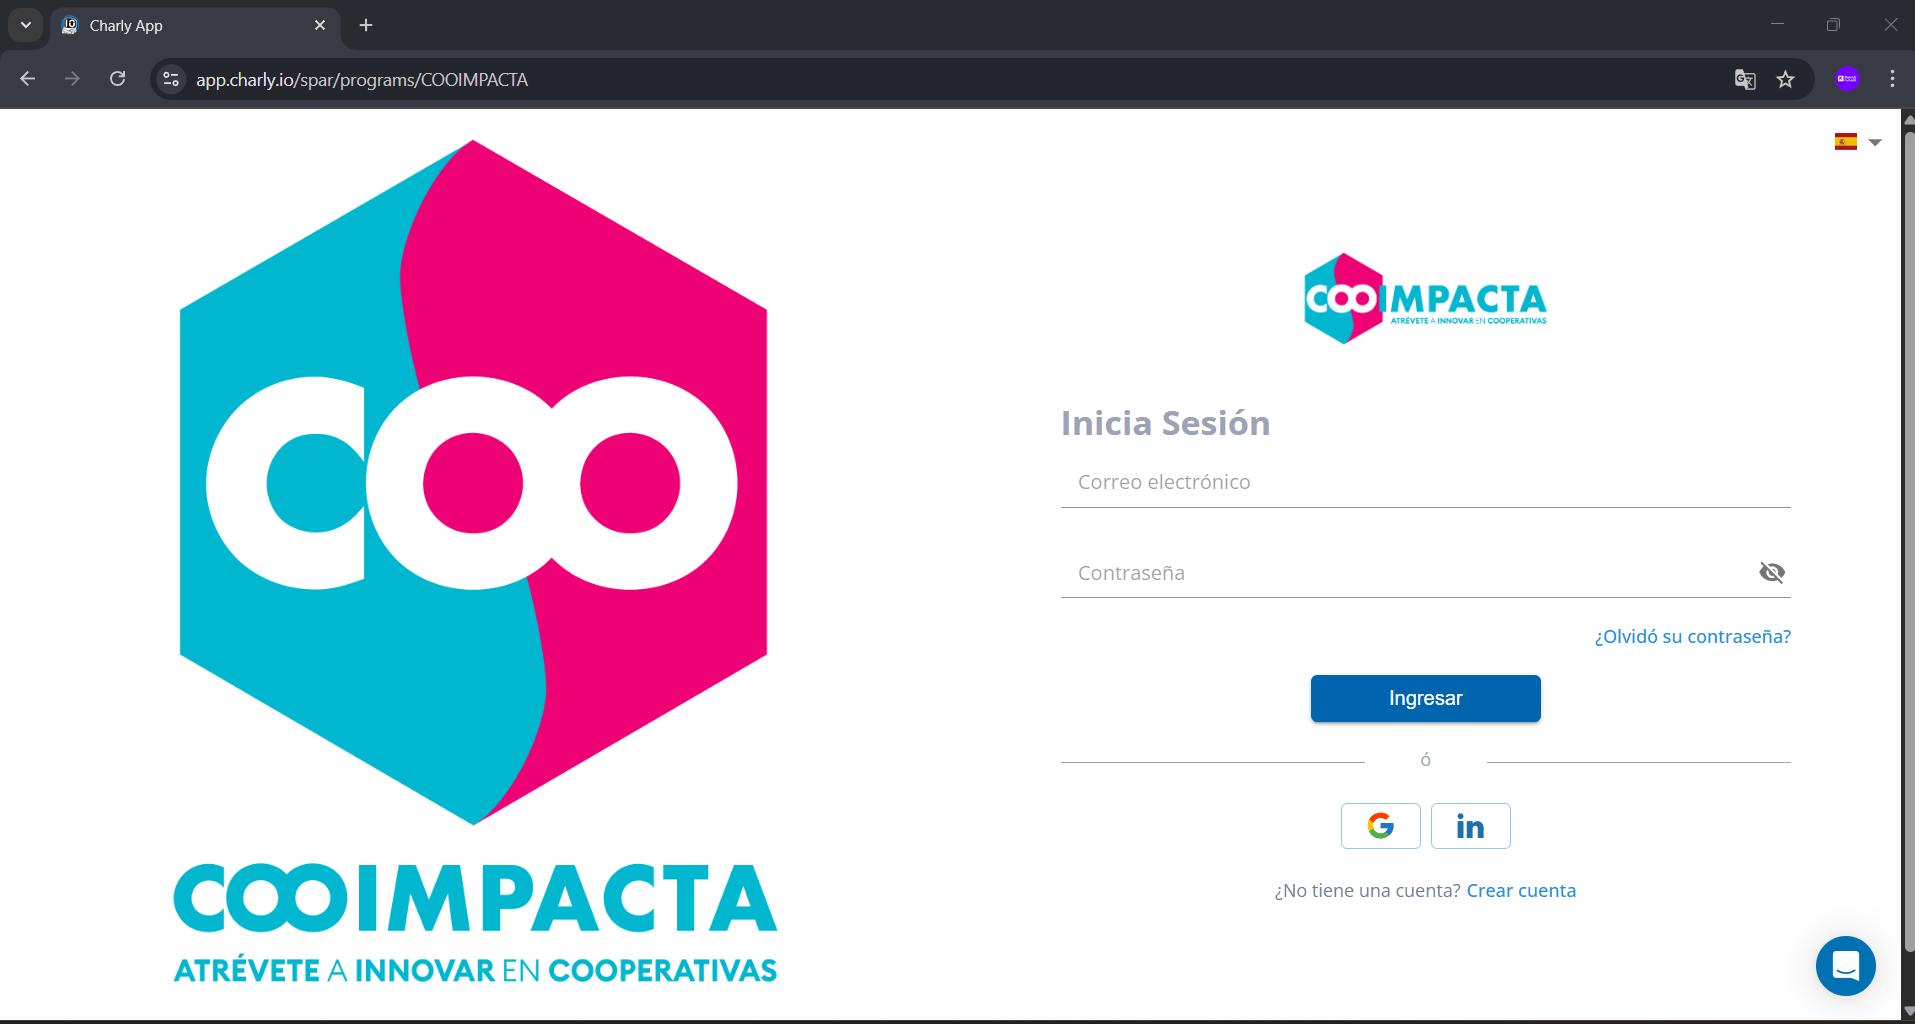Close the Charly App tab
1915x1024 pixels.
(320, 25)
